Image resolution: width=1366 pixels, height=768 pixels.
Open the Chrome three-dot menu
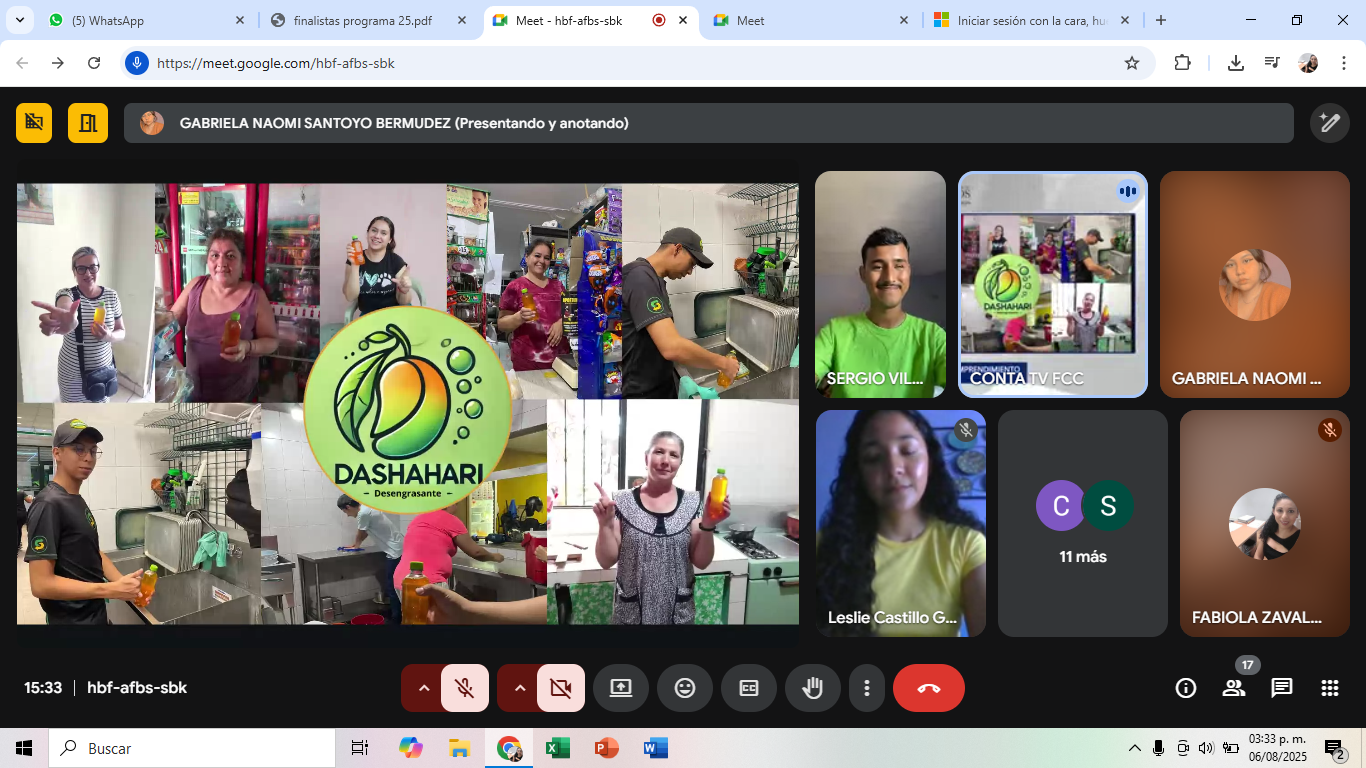coord(1344,63)
